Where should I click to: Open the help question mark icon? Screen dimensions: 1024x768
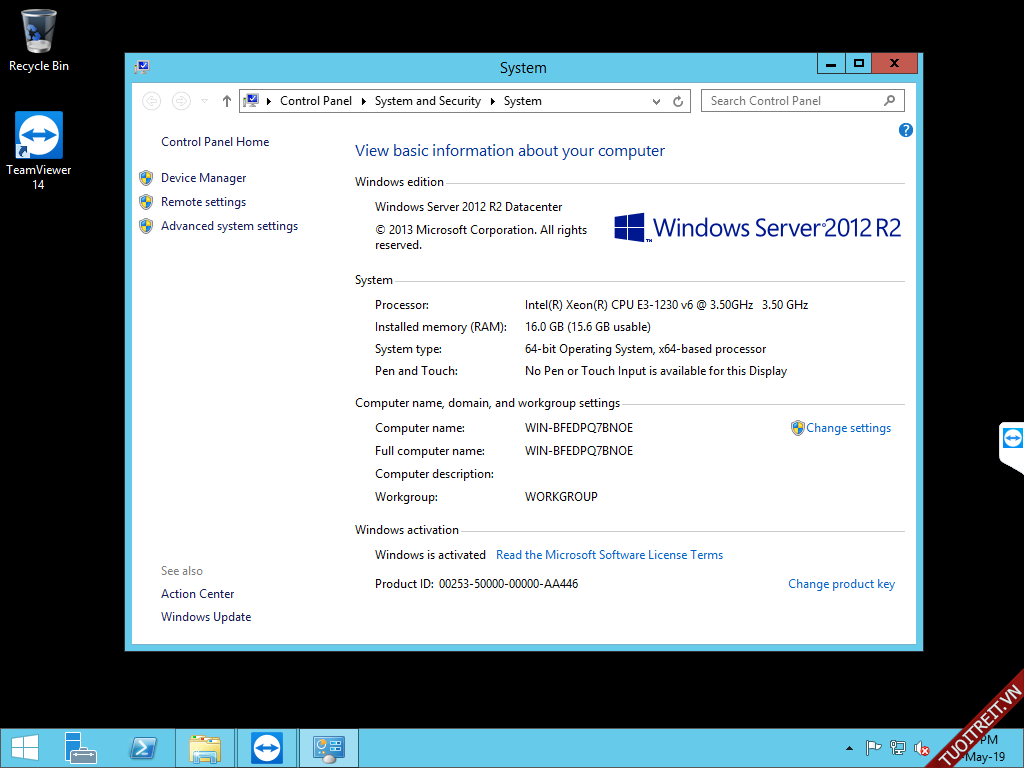pos(906,130)
